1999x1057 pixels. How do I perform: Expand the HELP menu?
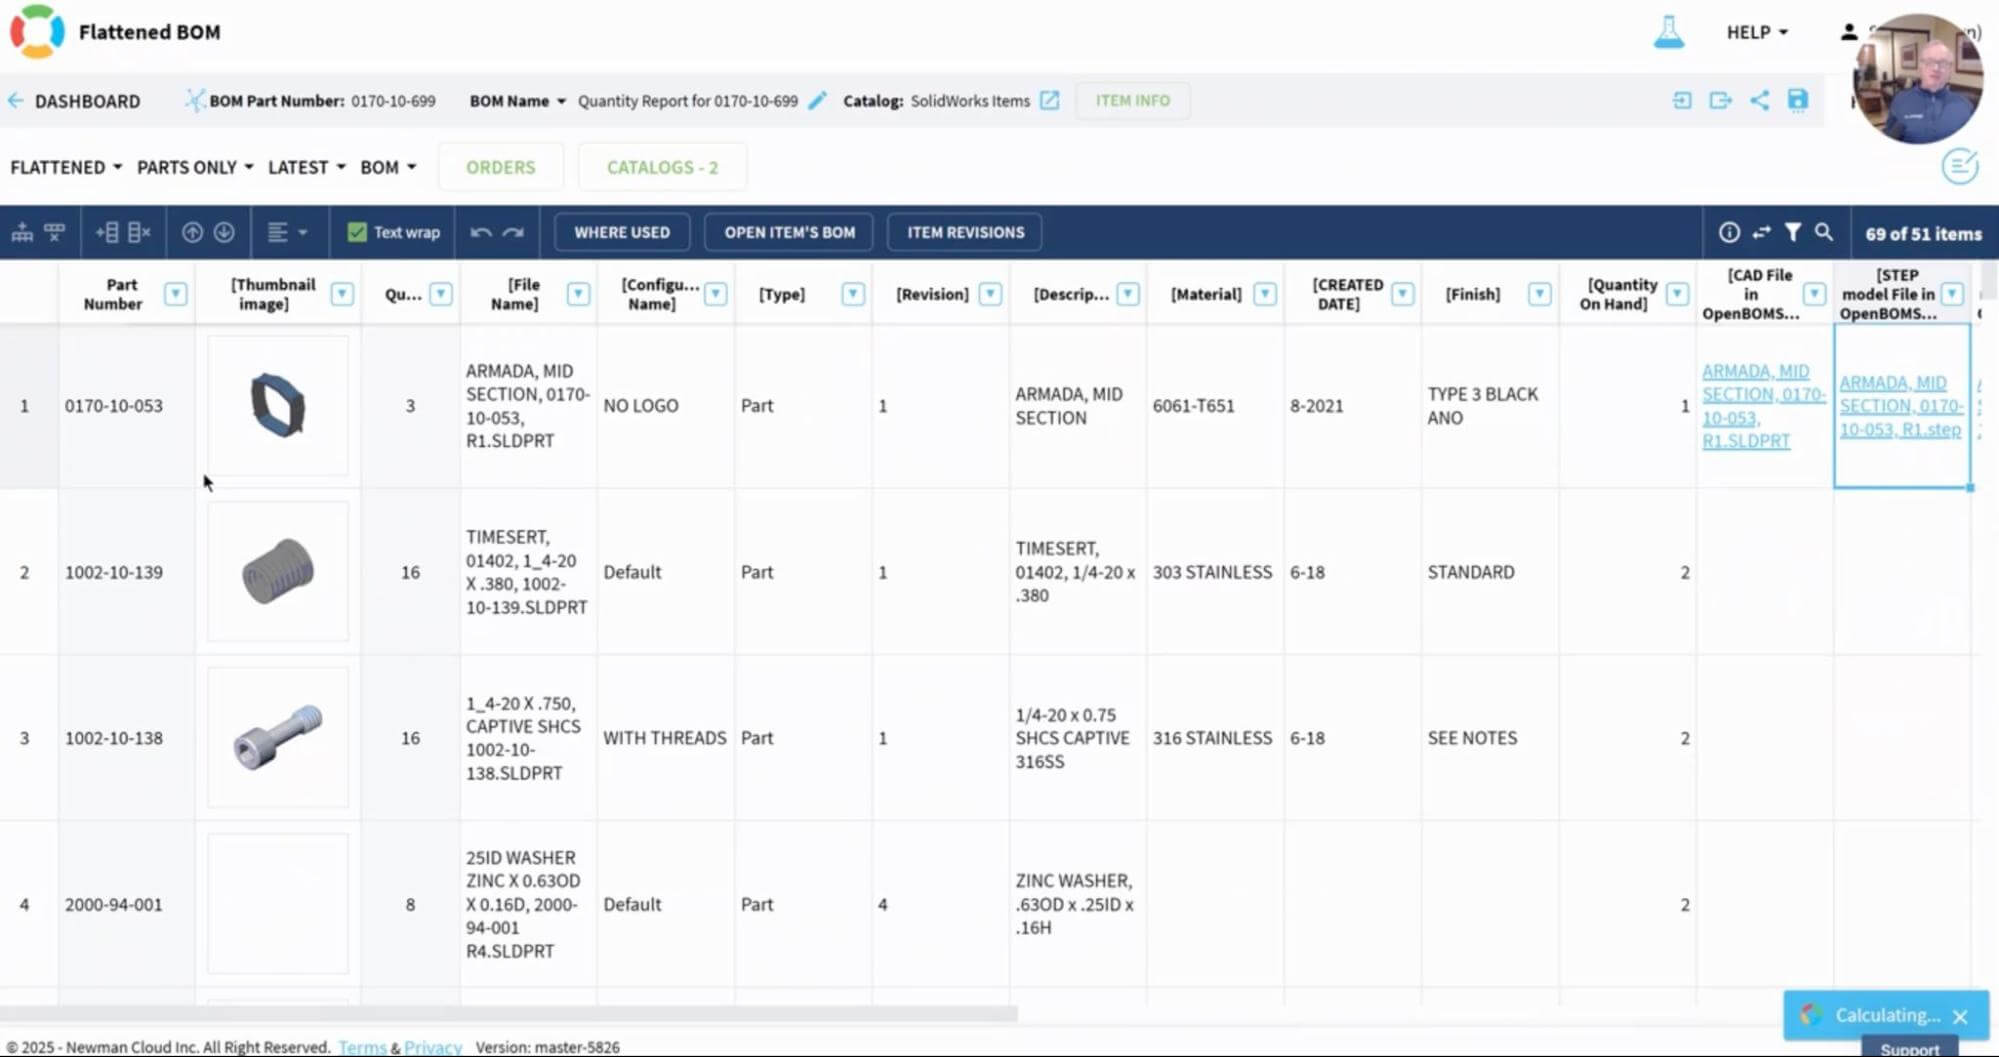[x=1757, y=32]
